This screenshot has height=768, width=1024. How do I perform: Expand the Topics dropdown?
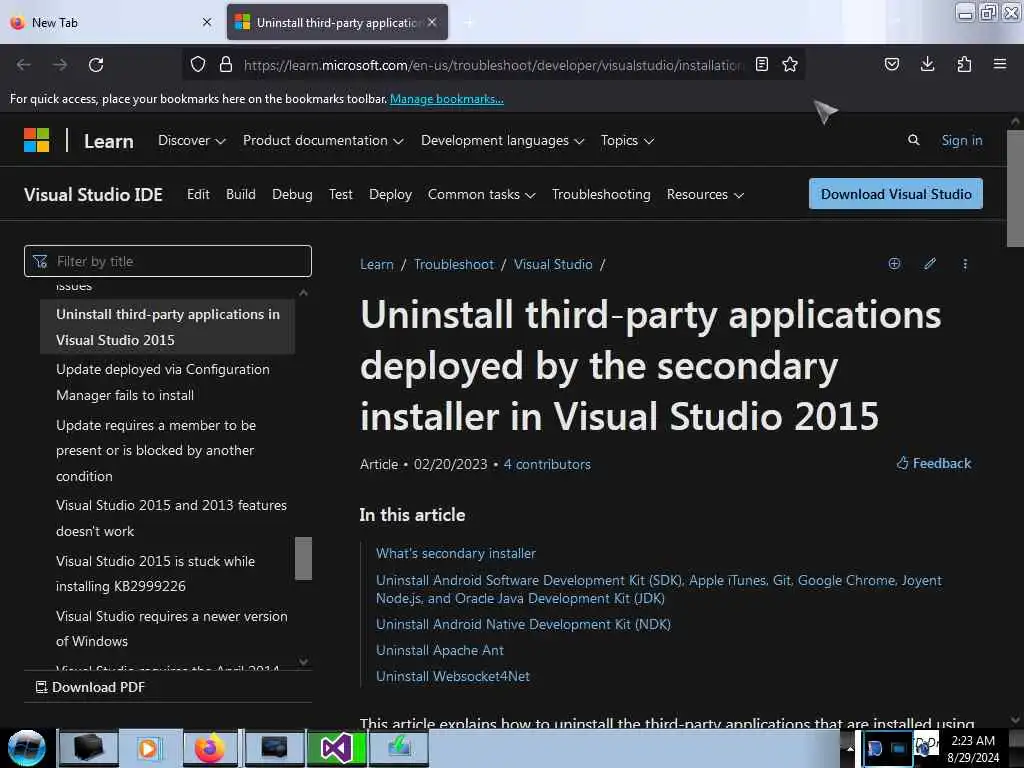pyautogui.click(x=627, y=140)
